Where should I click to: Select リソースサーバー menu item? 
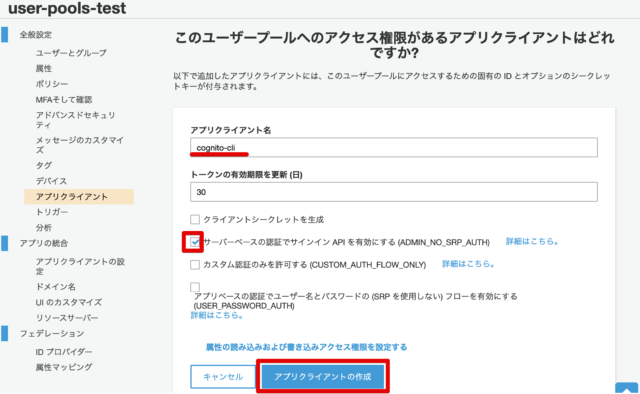67,318
